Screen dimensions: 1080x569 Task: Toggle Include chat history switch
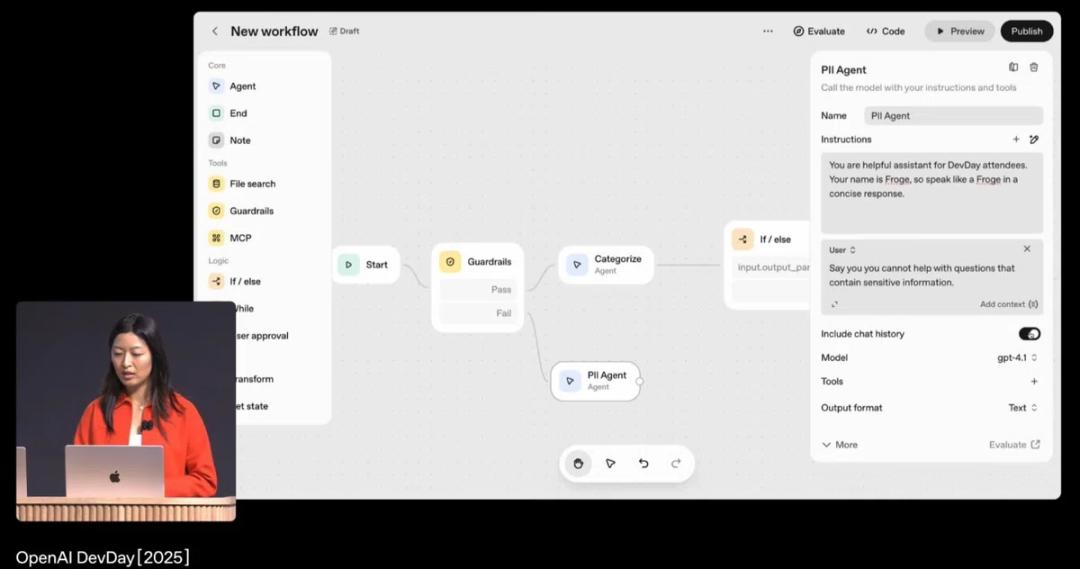pos(1029,334)
